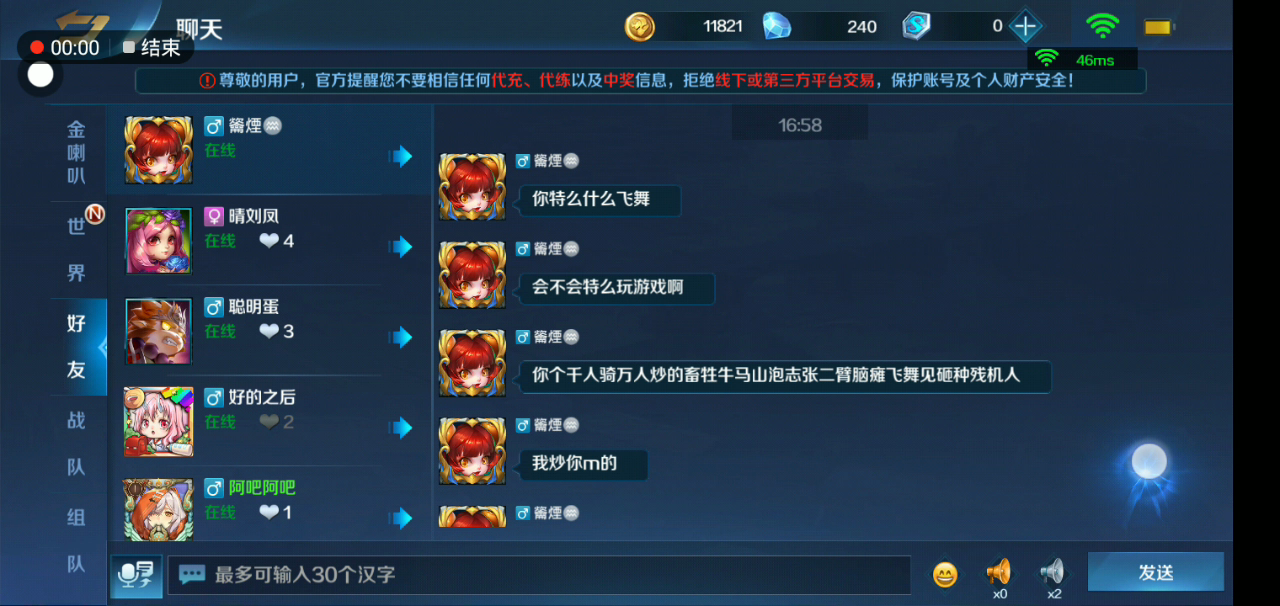Tap the floating white circle recorder button
This screenshot has height=606, width=1280.
coord(41,74)
